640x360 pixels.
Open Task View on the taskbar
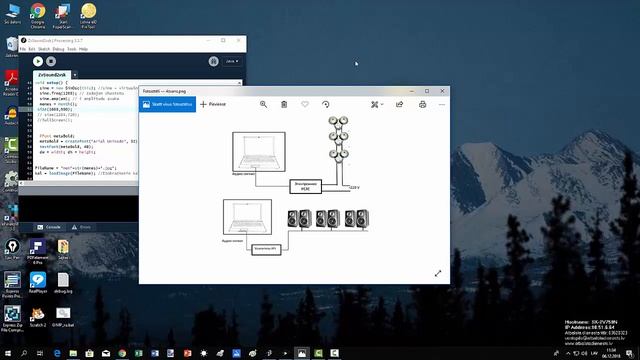coord(40,353)
